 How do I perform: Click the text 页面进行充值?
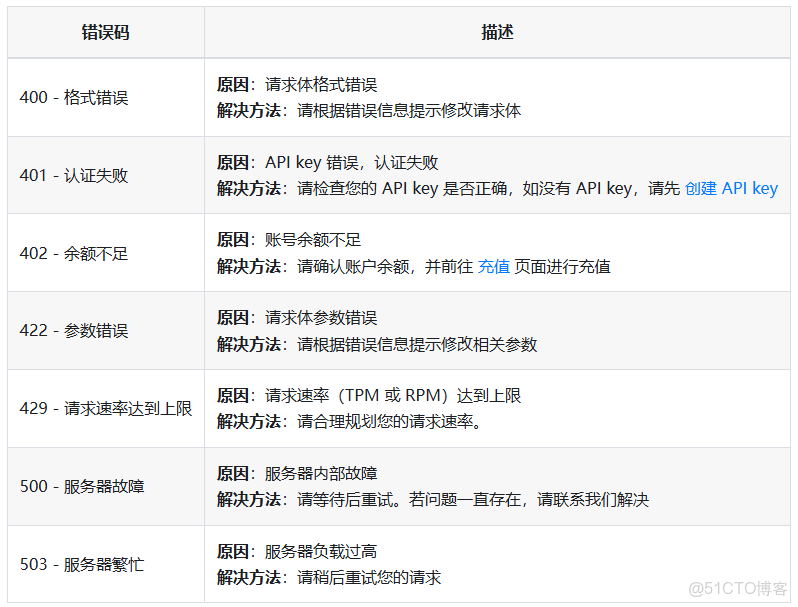point(562,266)
